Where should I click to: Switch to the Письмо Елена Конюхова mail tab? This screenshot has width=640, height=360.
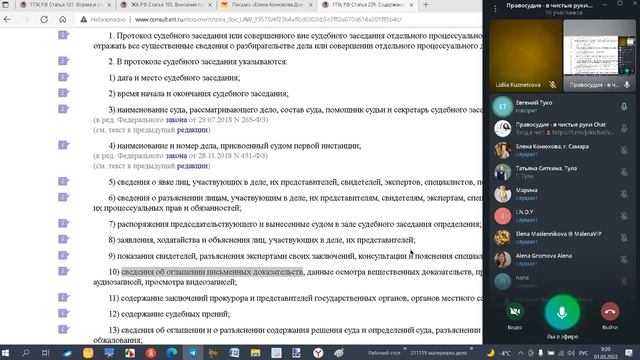[x=266, y=5]
